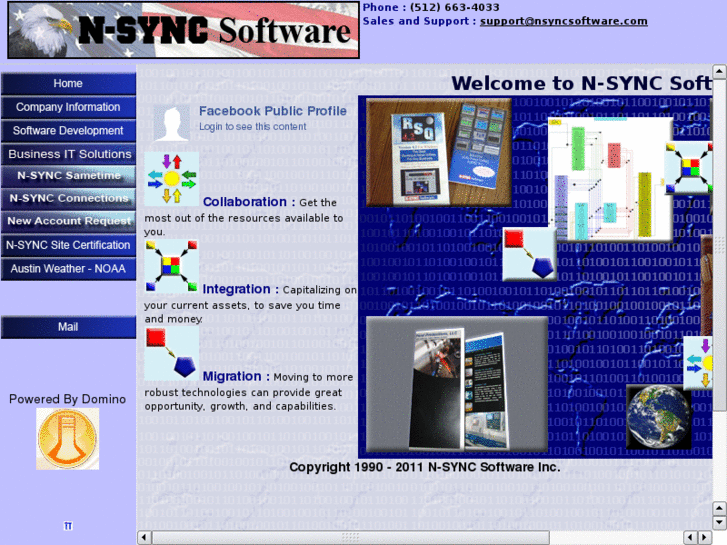Click vertical scrollbar up arrow at the top

(x=719, y=71)
